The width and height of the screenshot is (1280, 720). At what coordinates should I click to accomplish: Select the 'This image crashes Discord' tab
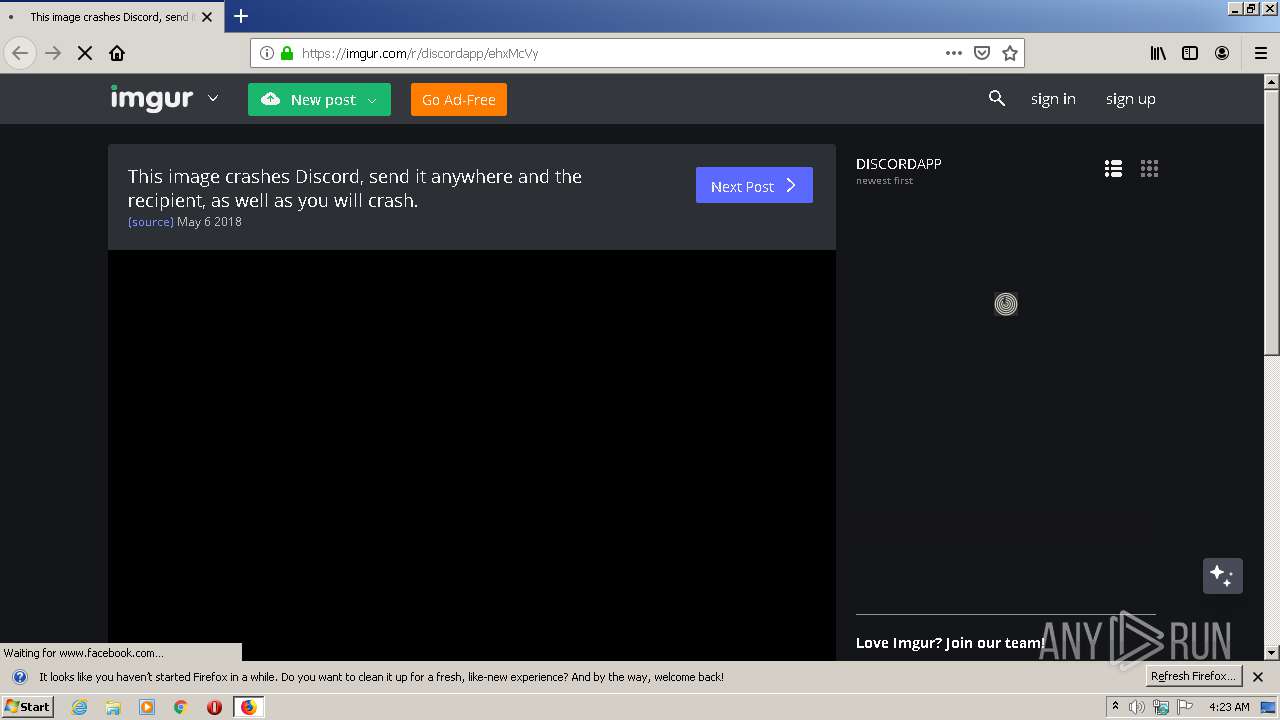tap(110, 17)
